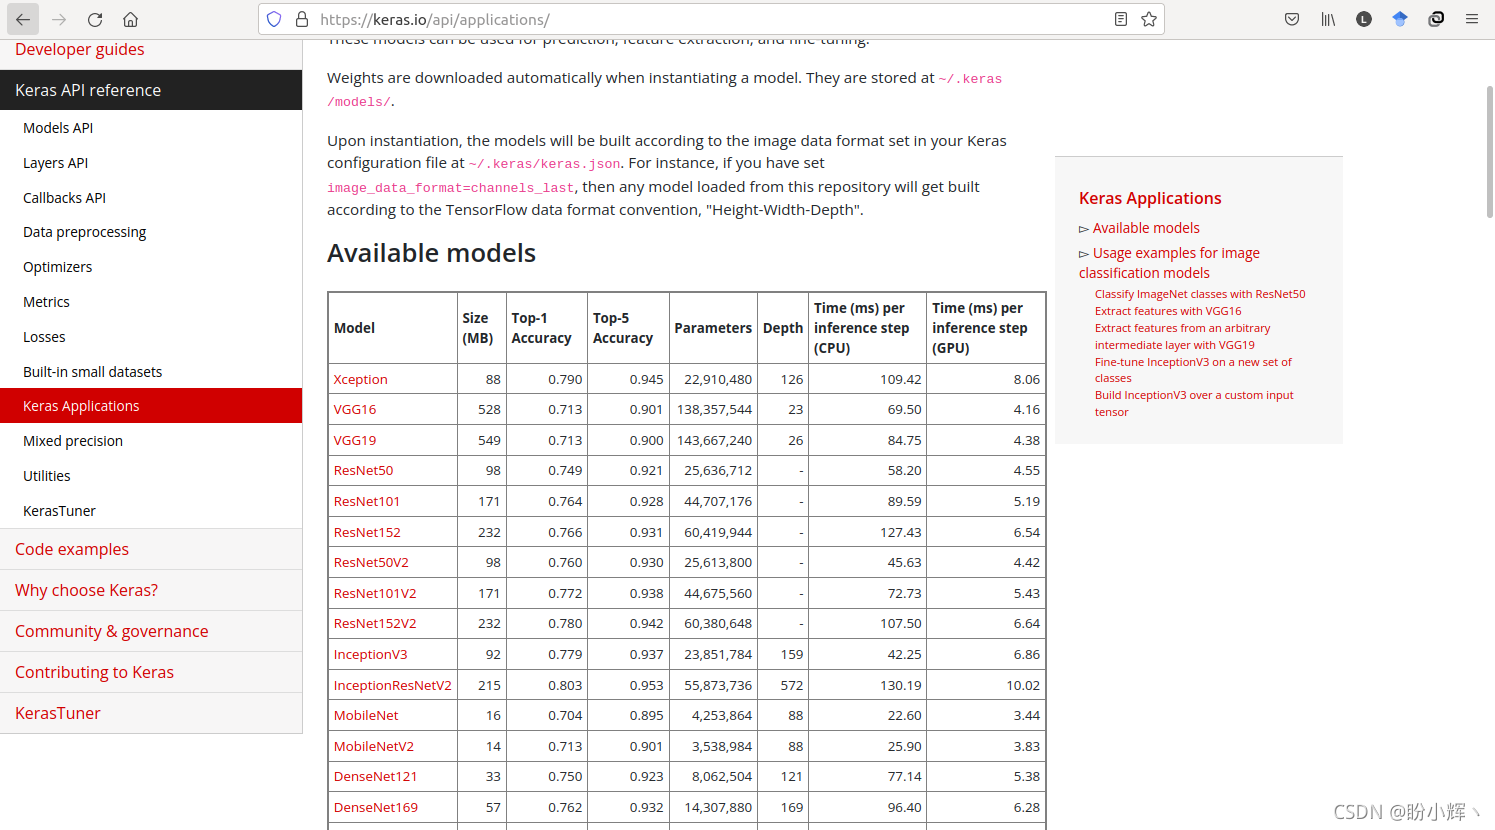Click Extract features with VGG16 link
This screenshot has height=830, width=1495.
pyautogui.click(x=1168, y=311)
